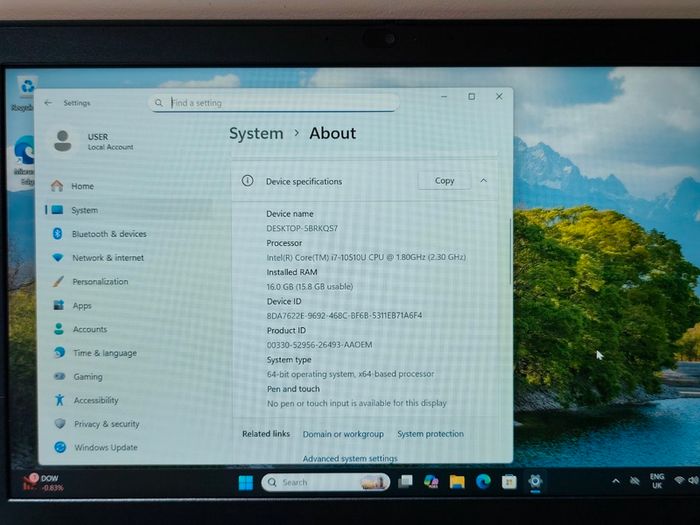700x525 pixels.
Task: Open Task View from the taskbar
Action: (405, 482)
